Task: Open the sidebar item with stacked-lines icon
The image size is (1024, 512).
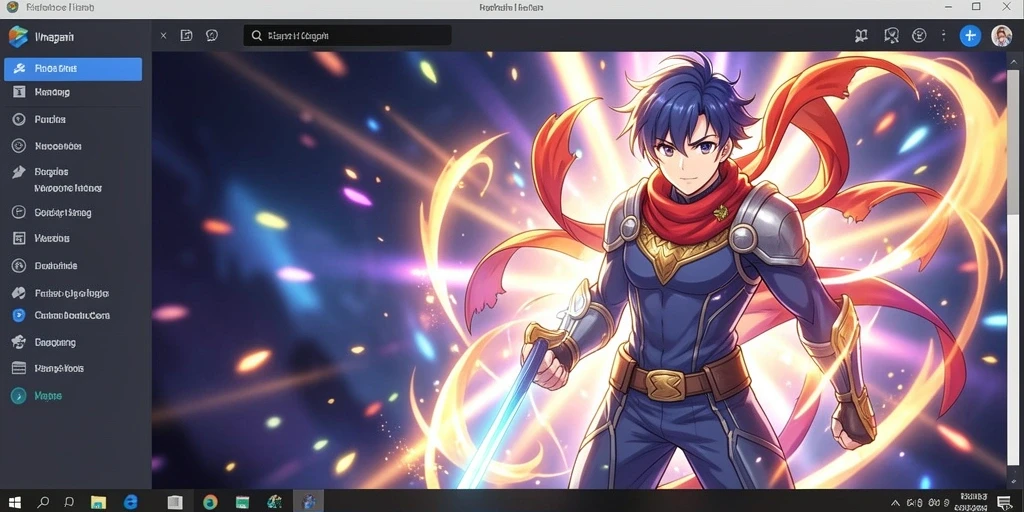Action: tap(73, 368)
